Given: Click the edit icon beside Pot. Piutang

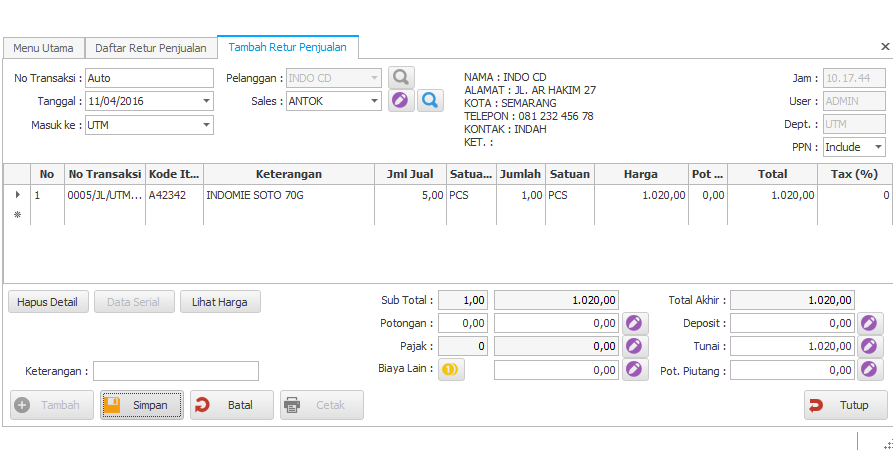Looking at the screenshot, I should click(871, 369).
